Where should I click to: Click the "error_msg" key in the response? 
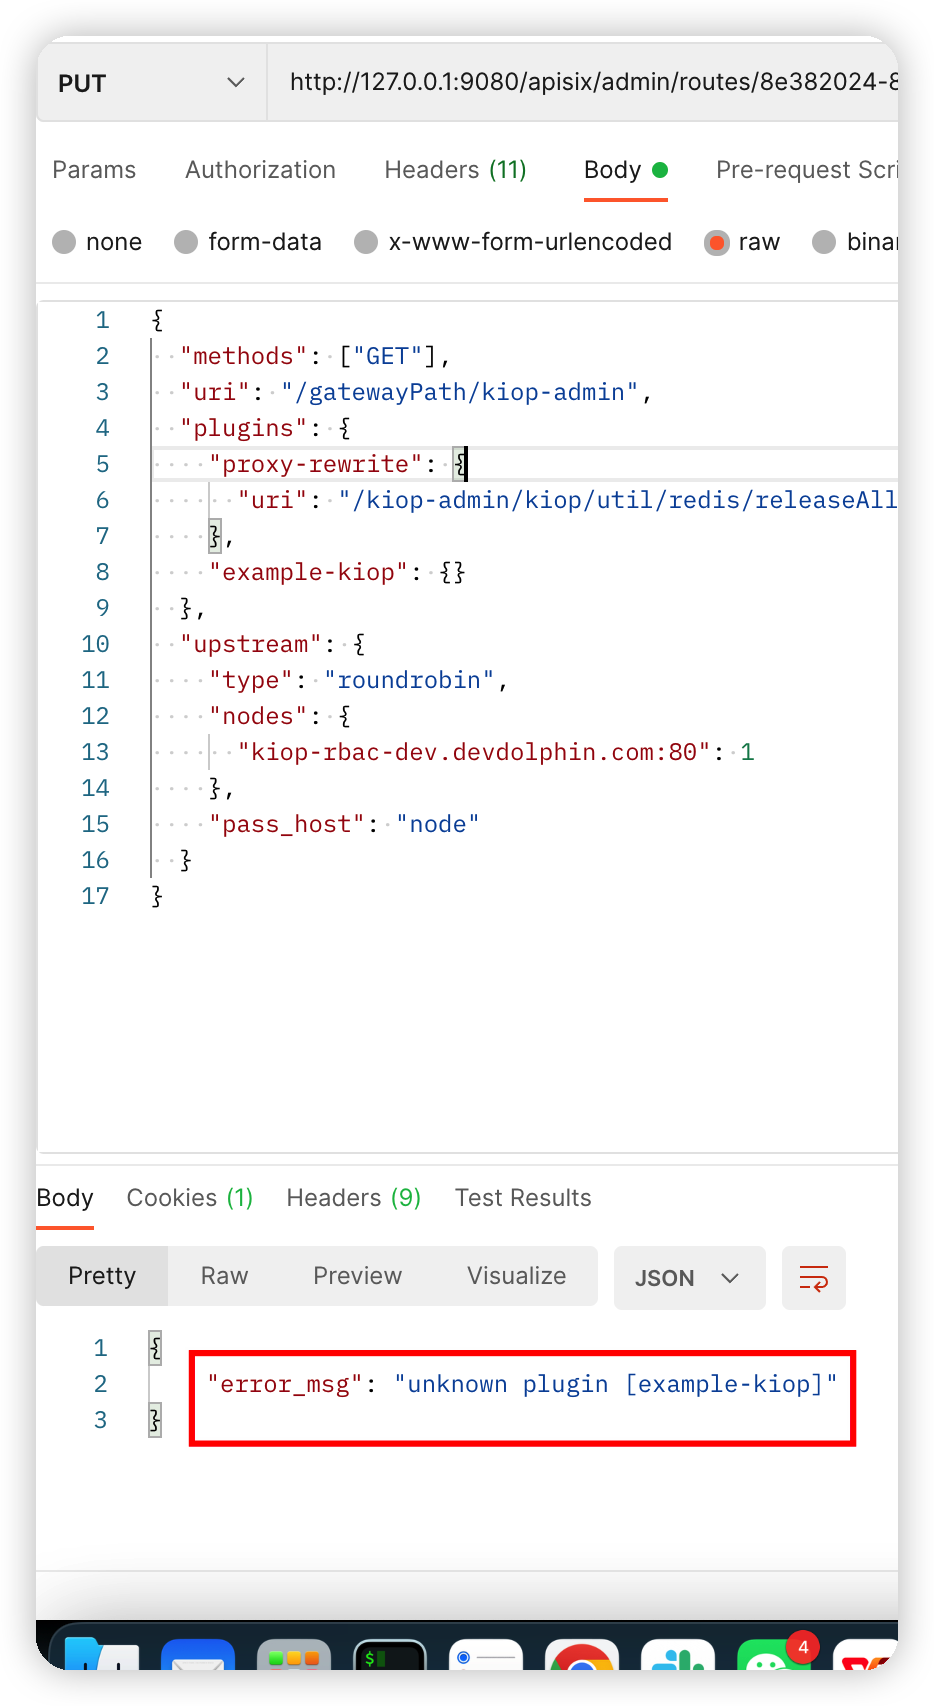click(285, 1384)
